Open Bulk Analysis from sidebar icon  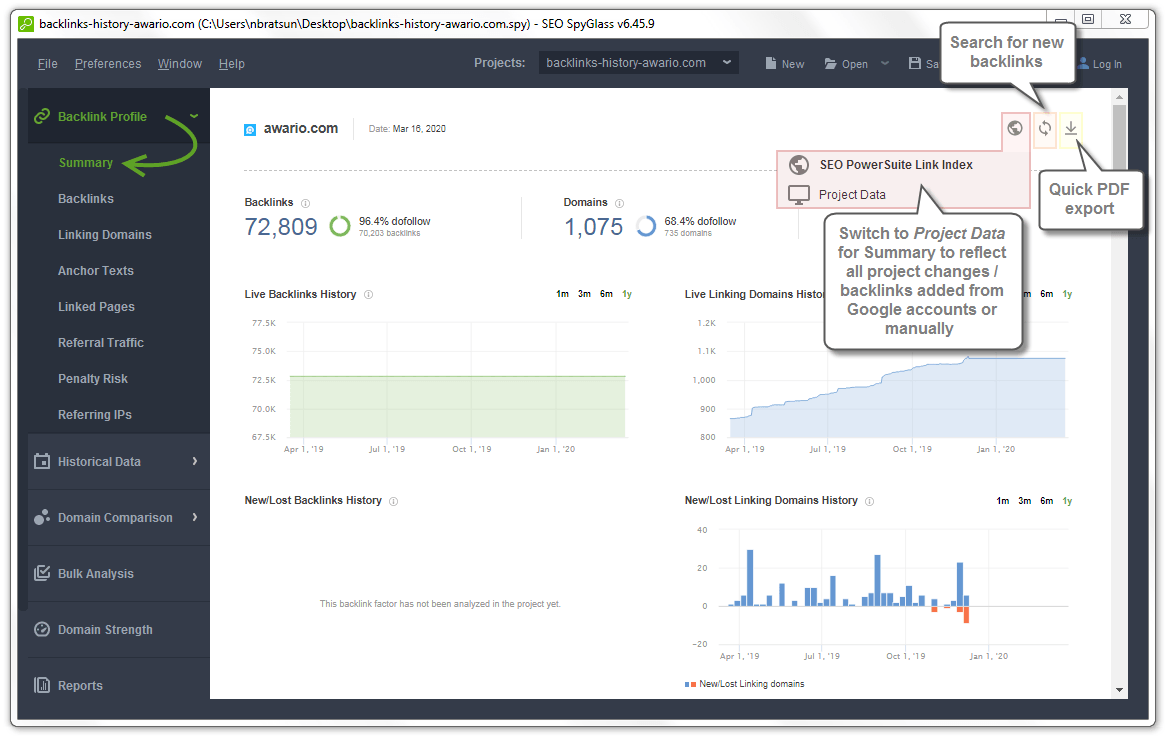tap(42, 574)
